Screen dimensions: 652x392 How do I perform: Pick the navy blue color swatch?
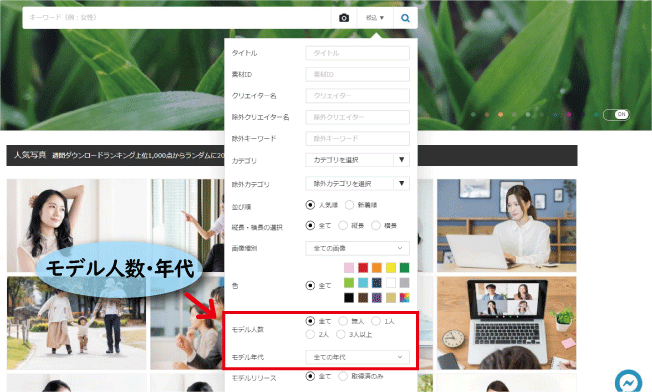[377, 283]
